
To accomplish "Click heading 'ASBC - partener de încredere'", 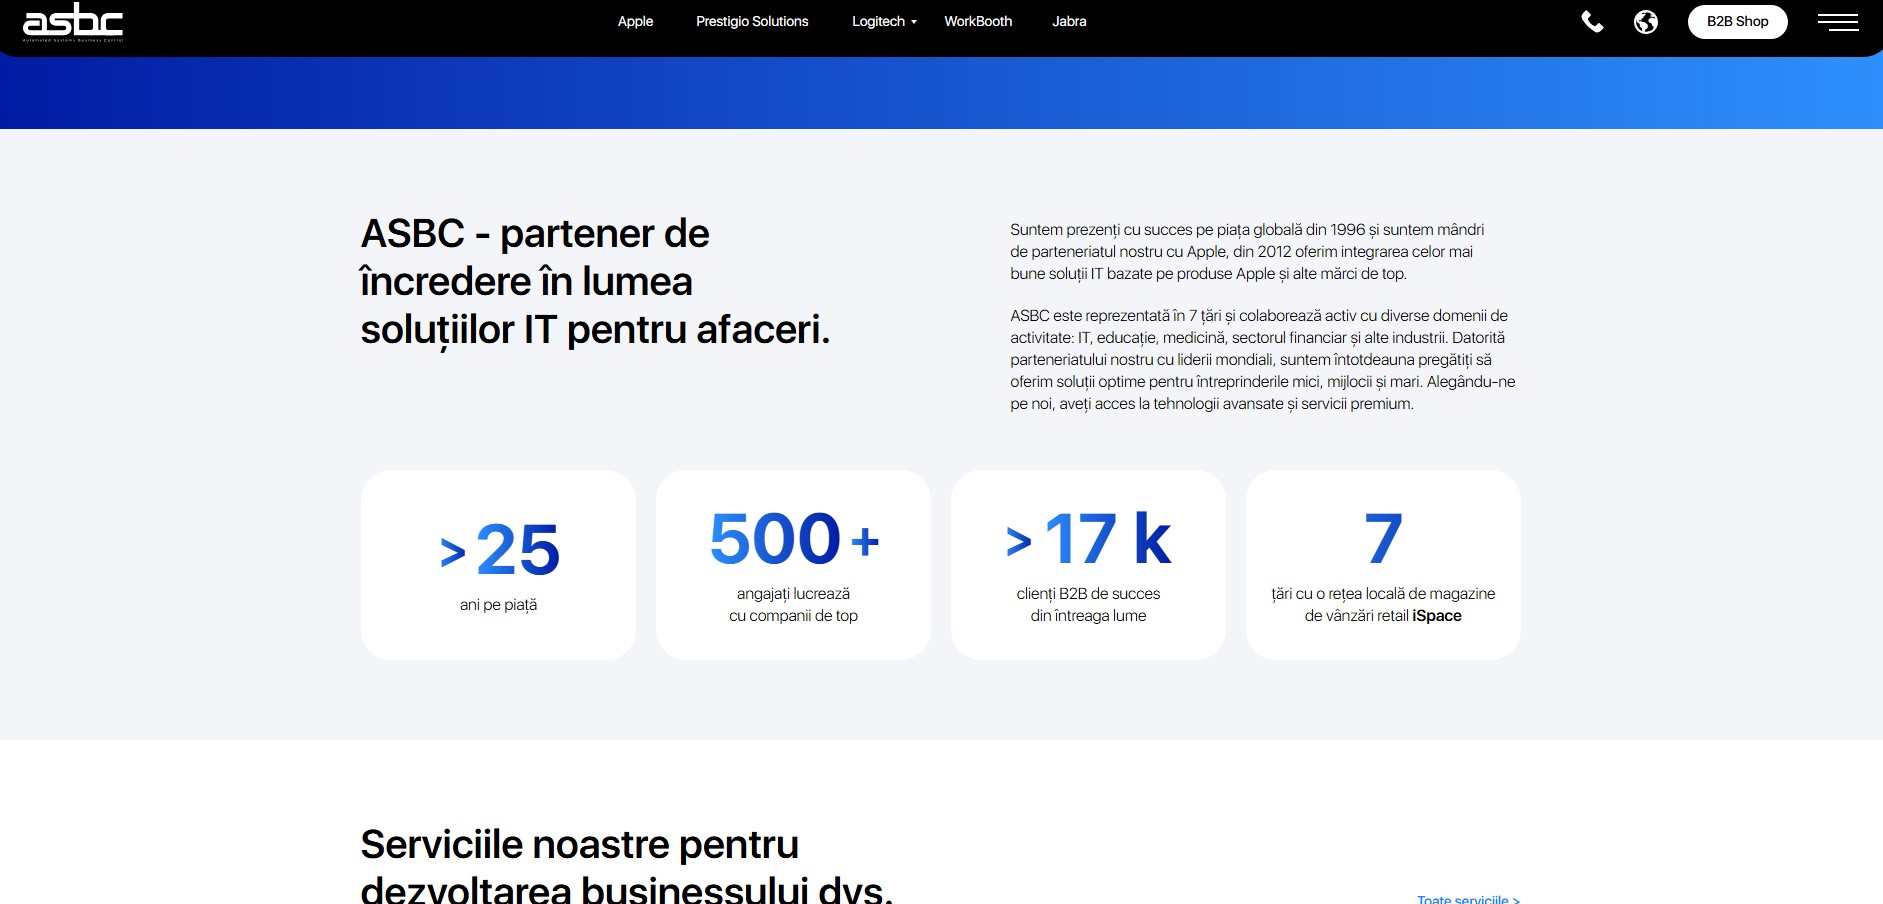I will point(595,282).
